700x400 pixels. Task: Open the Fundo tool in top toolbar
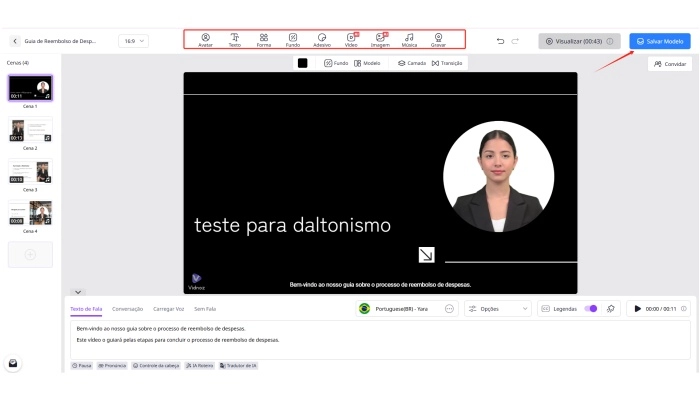tap(293, 40)
